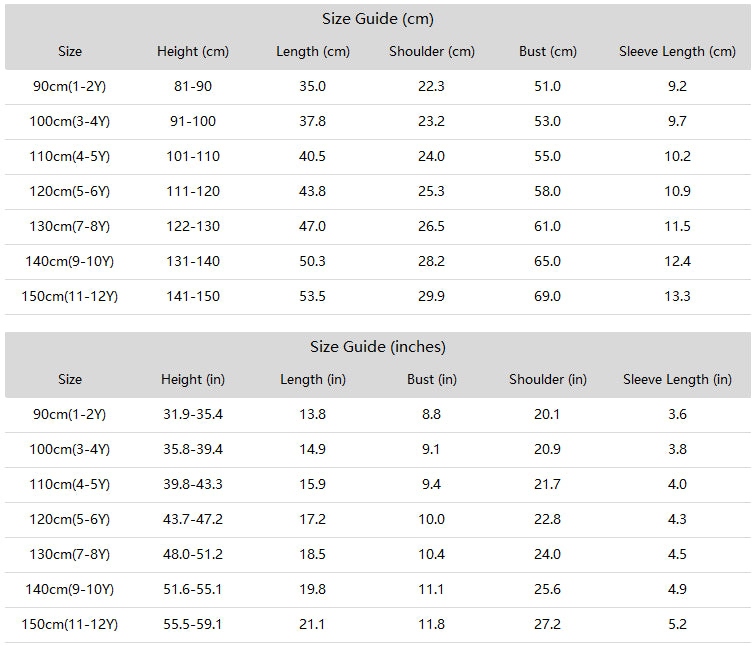The width and height of the screenshot is (752, 646).
Task: Select the 'Sleeve Length (cm)' column header
Action: (677, 51)
